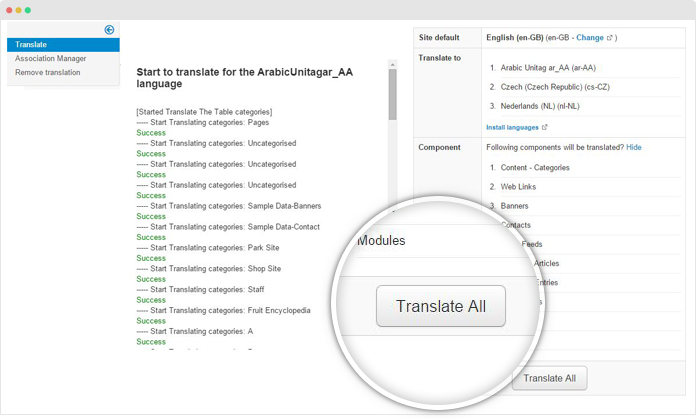Click Success under categories: Staff
This screenshot has height=419, width=696.
click(x=151, y=300)
